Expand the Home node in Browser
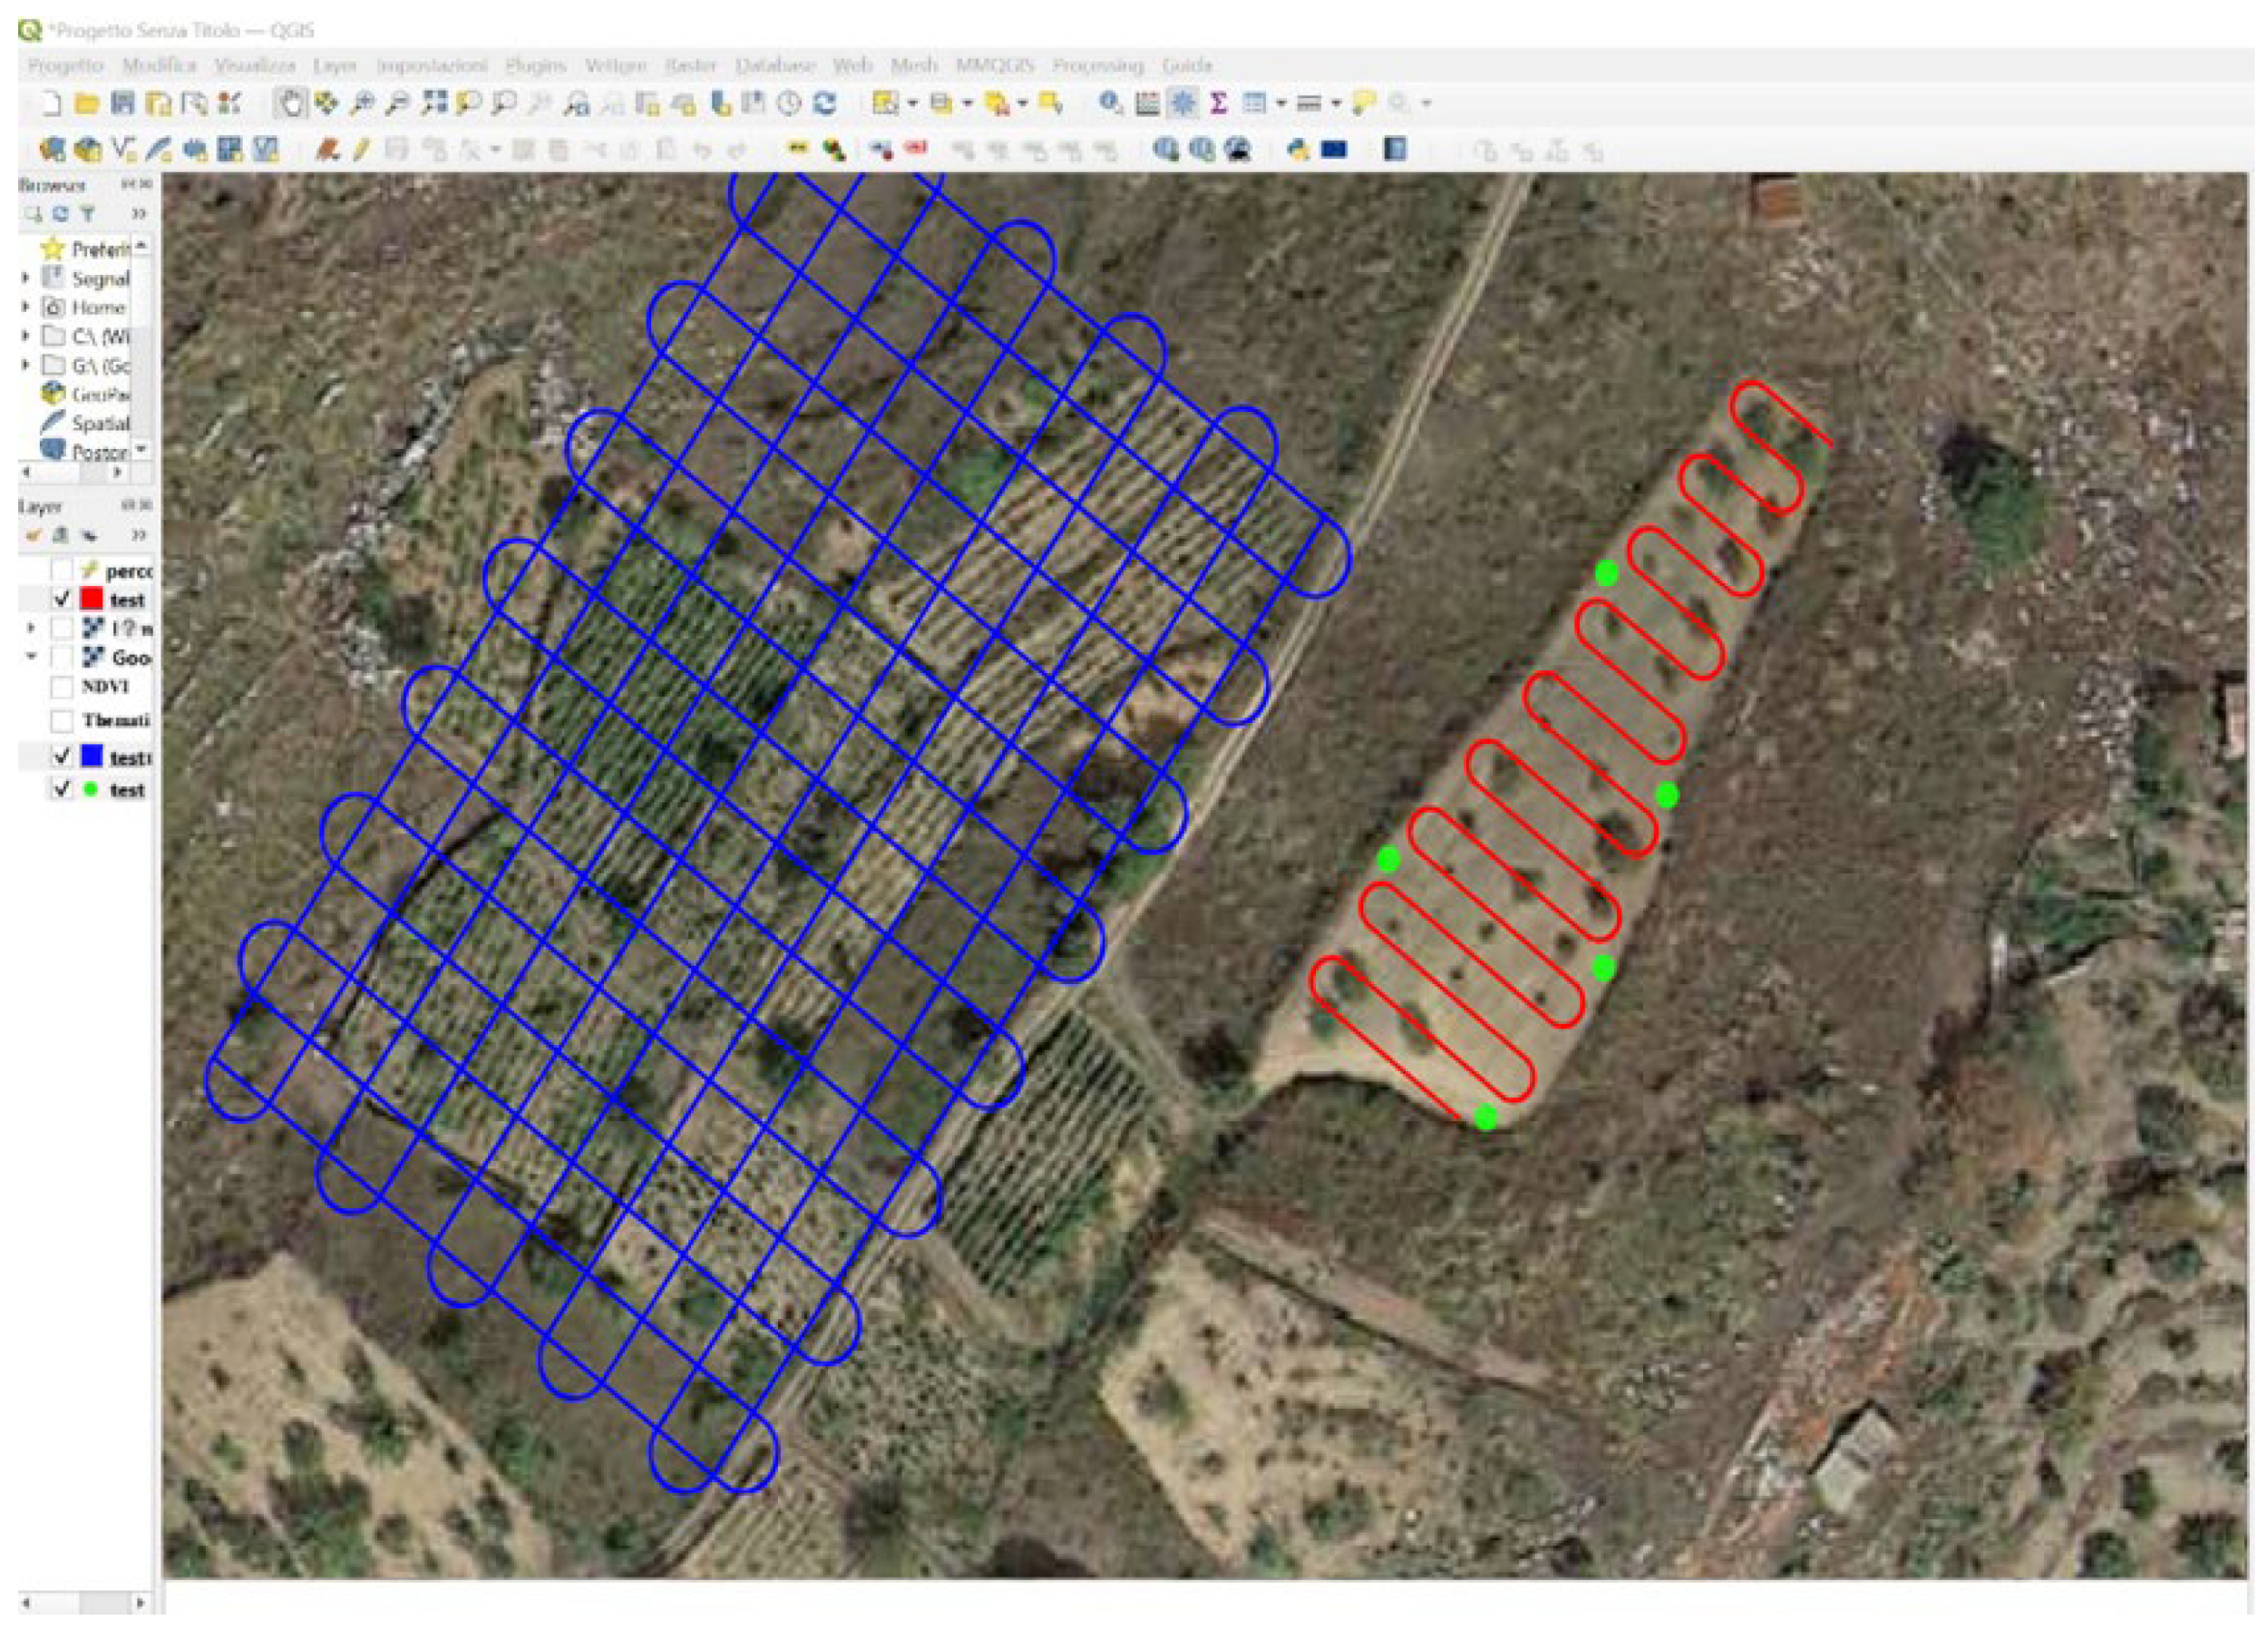 point(26,306)
